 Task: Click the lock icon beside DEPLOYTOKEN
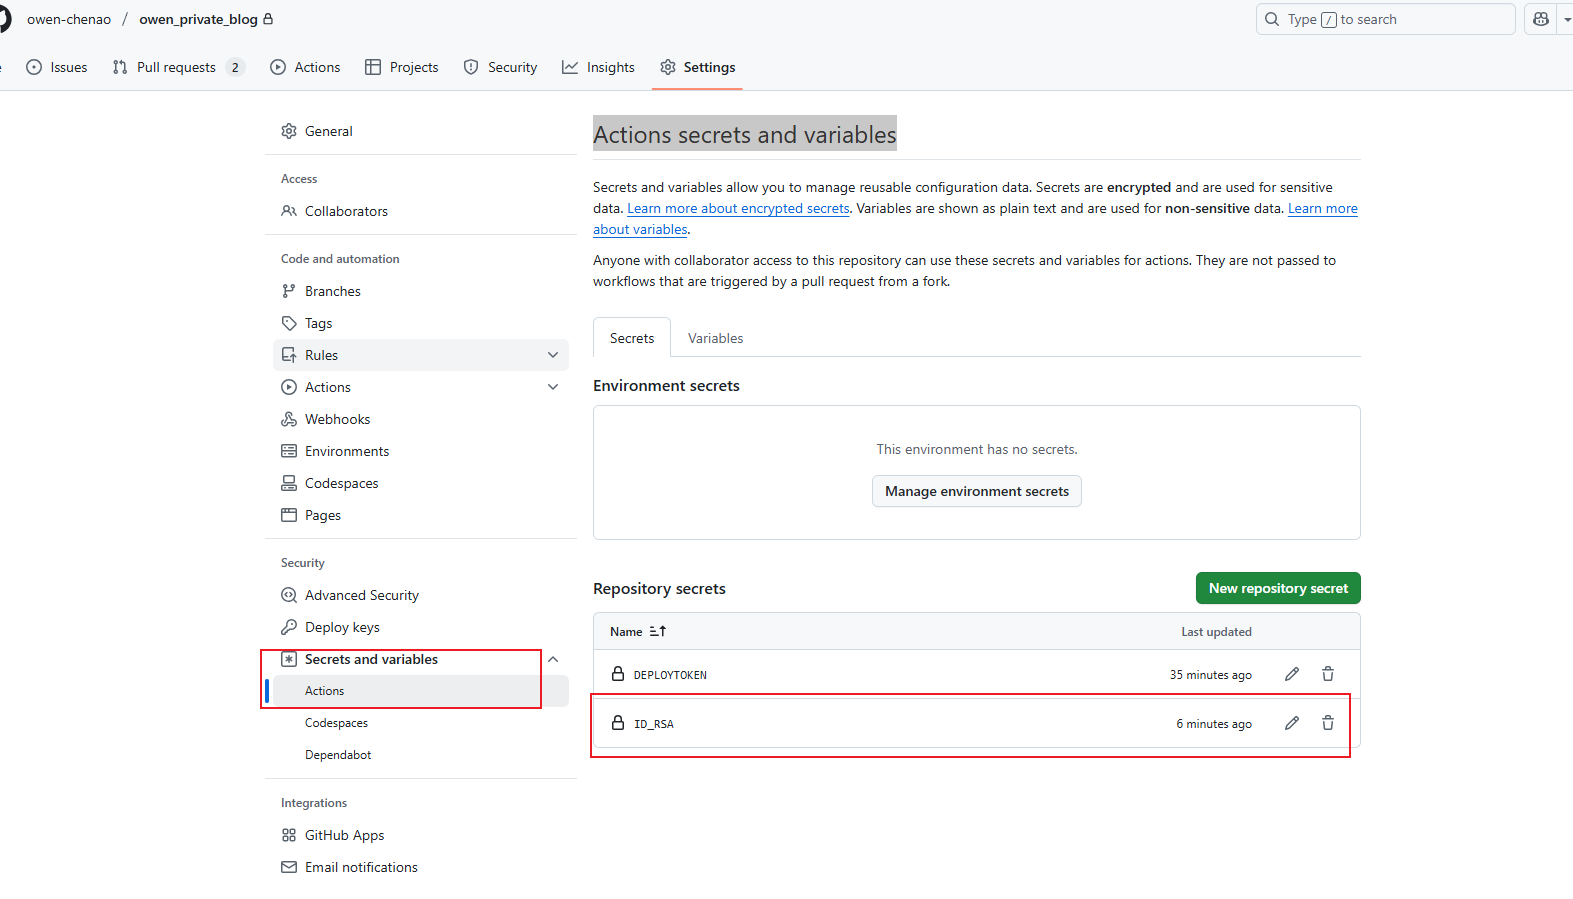[618, 674]
